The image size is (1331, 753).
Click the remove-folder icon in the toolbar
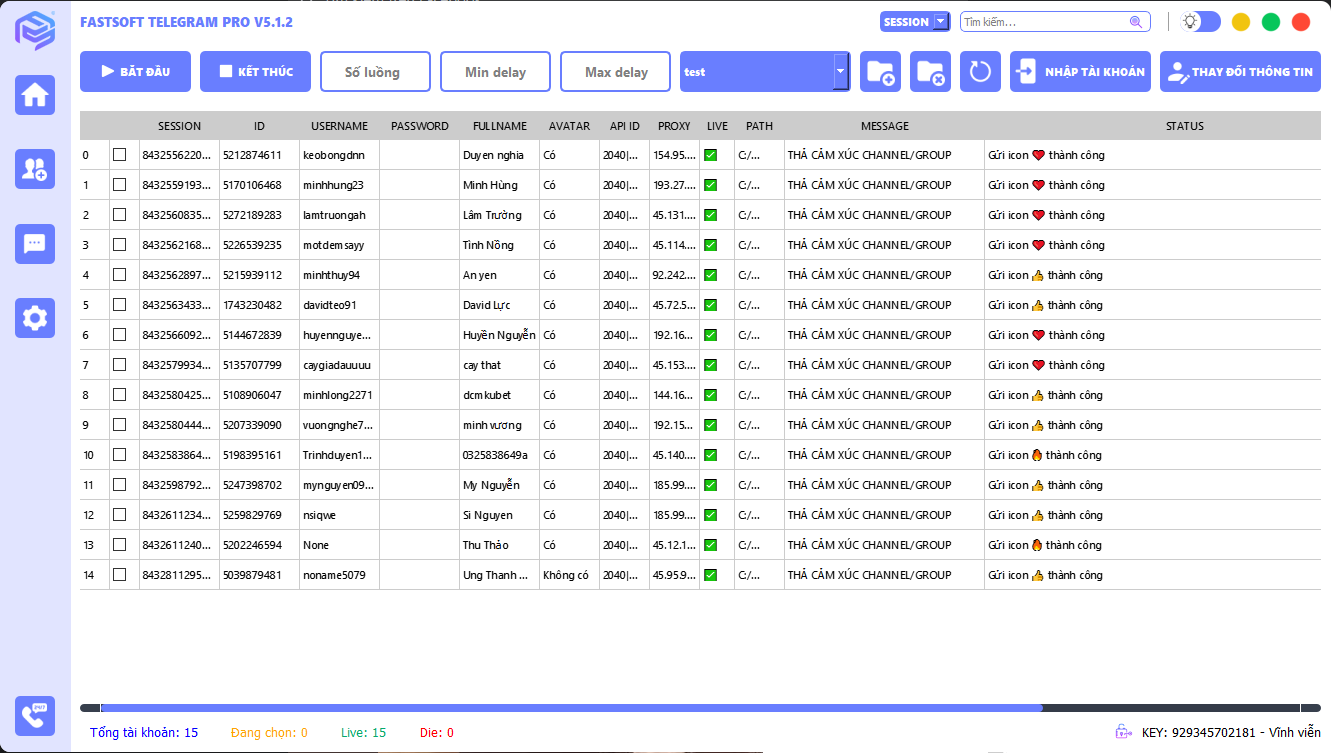(x=930, y=71)
